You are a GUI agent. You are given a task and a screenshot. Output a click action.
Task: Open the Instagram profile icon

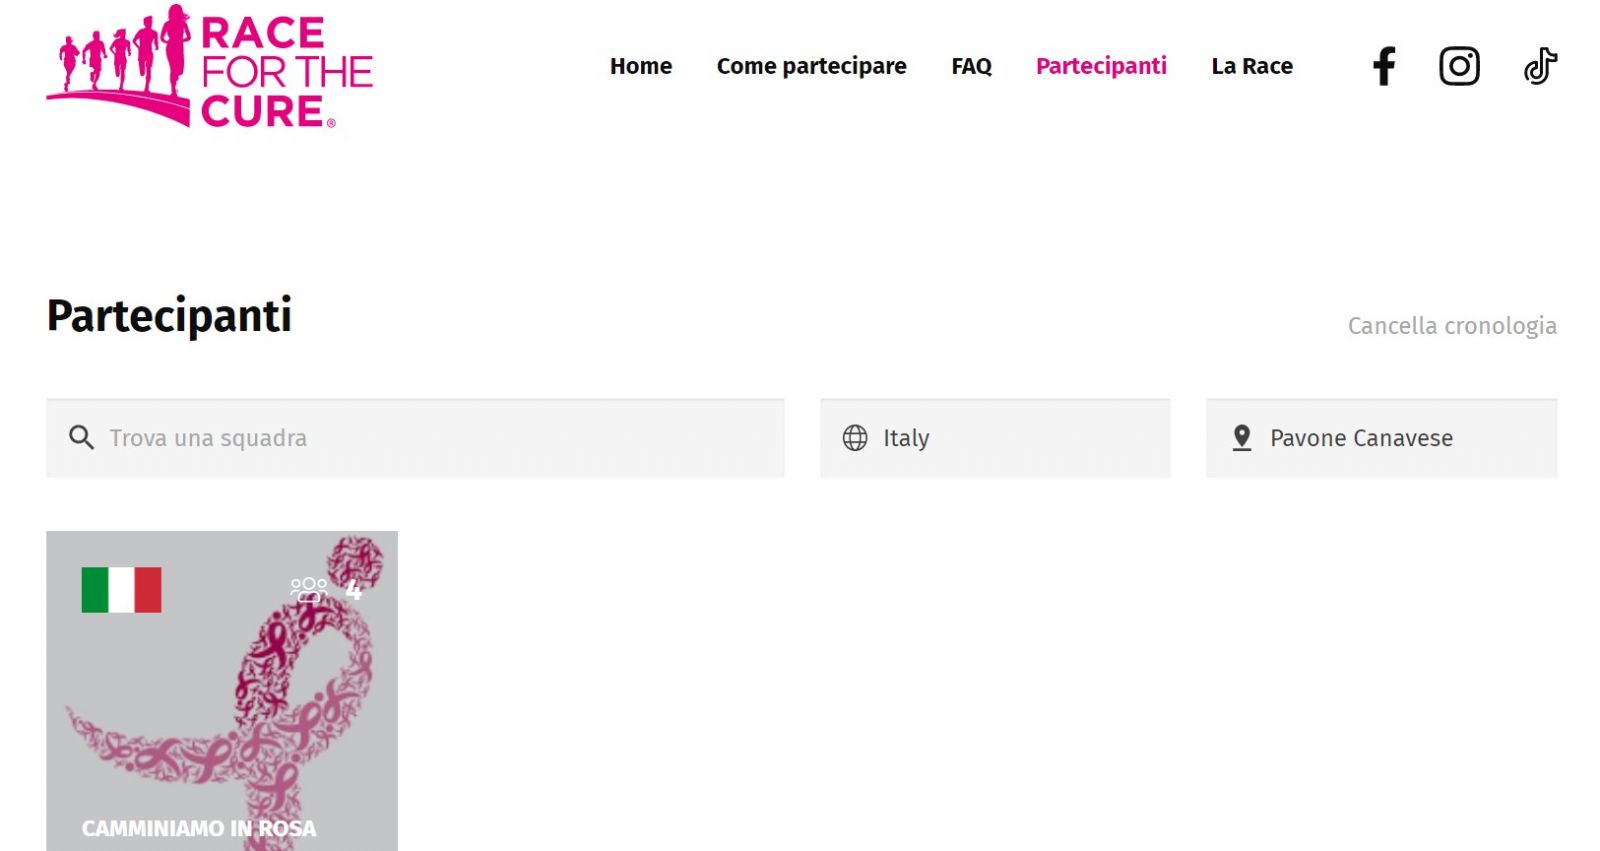pyautogui.click(x=1459, y=67)
